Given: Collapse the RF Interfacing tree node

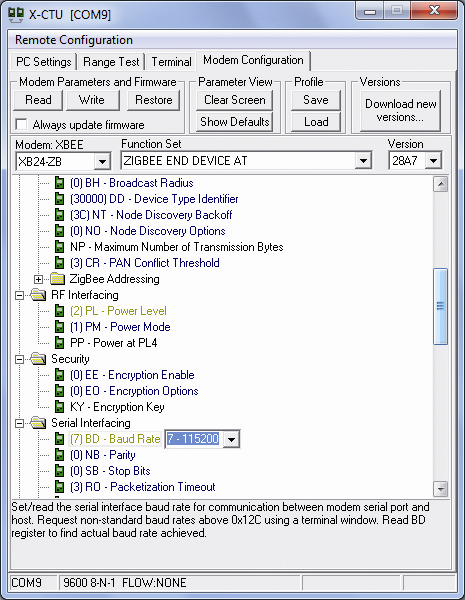Looking at the screenshot, I should point(20,295).
